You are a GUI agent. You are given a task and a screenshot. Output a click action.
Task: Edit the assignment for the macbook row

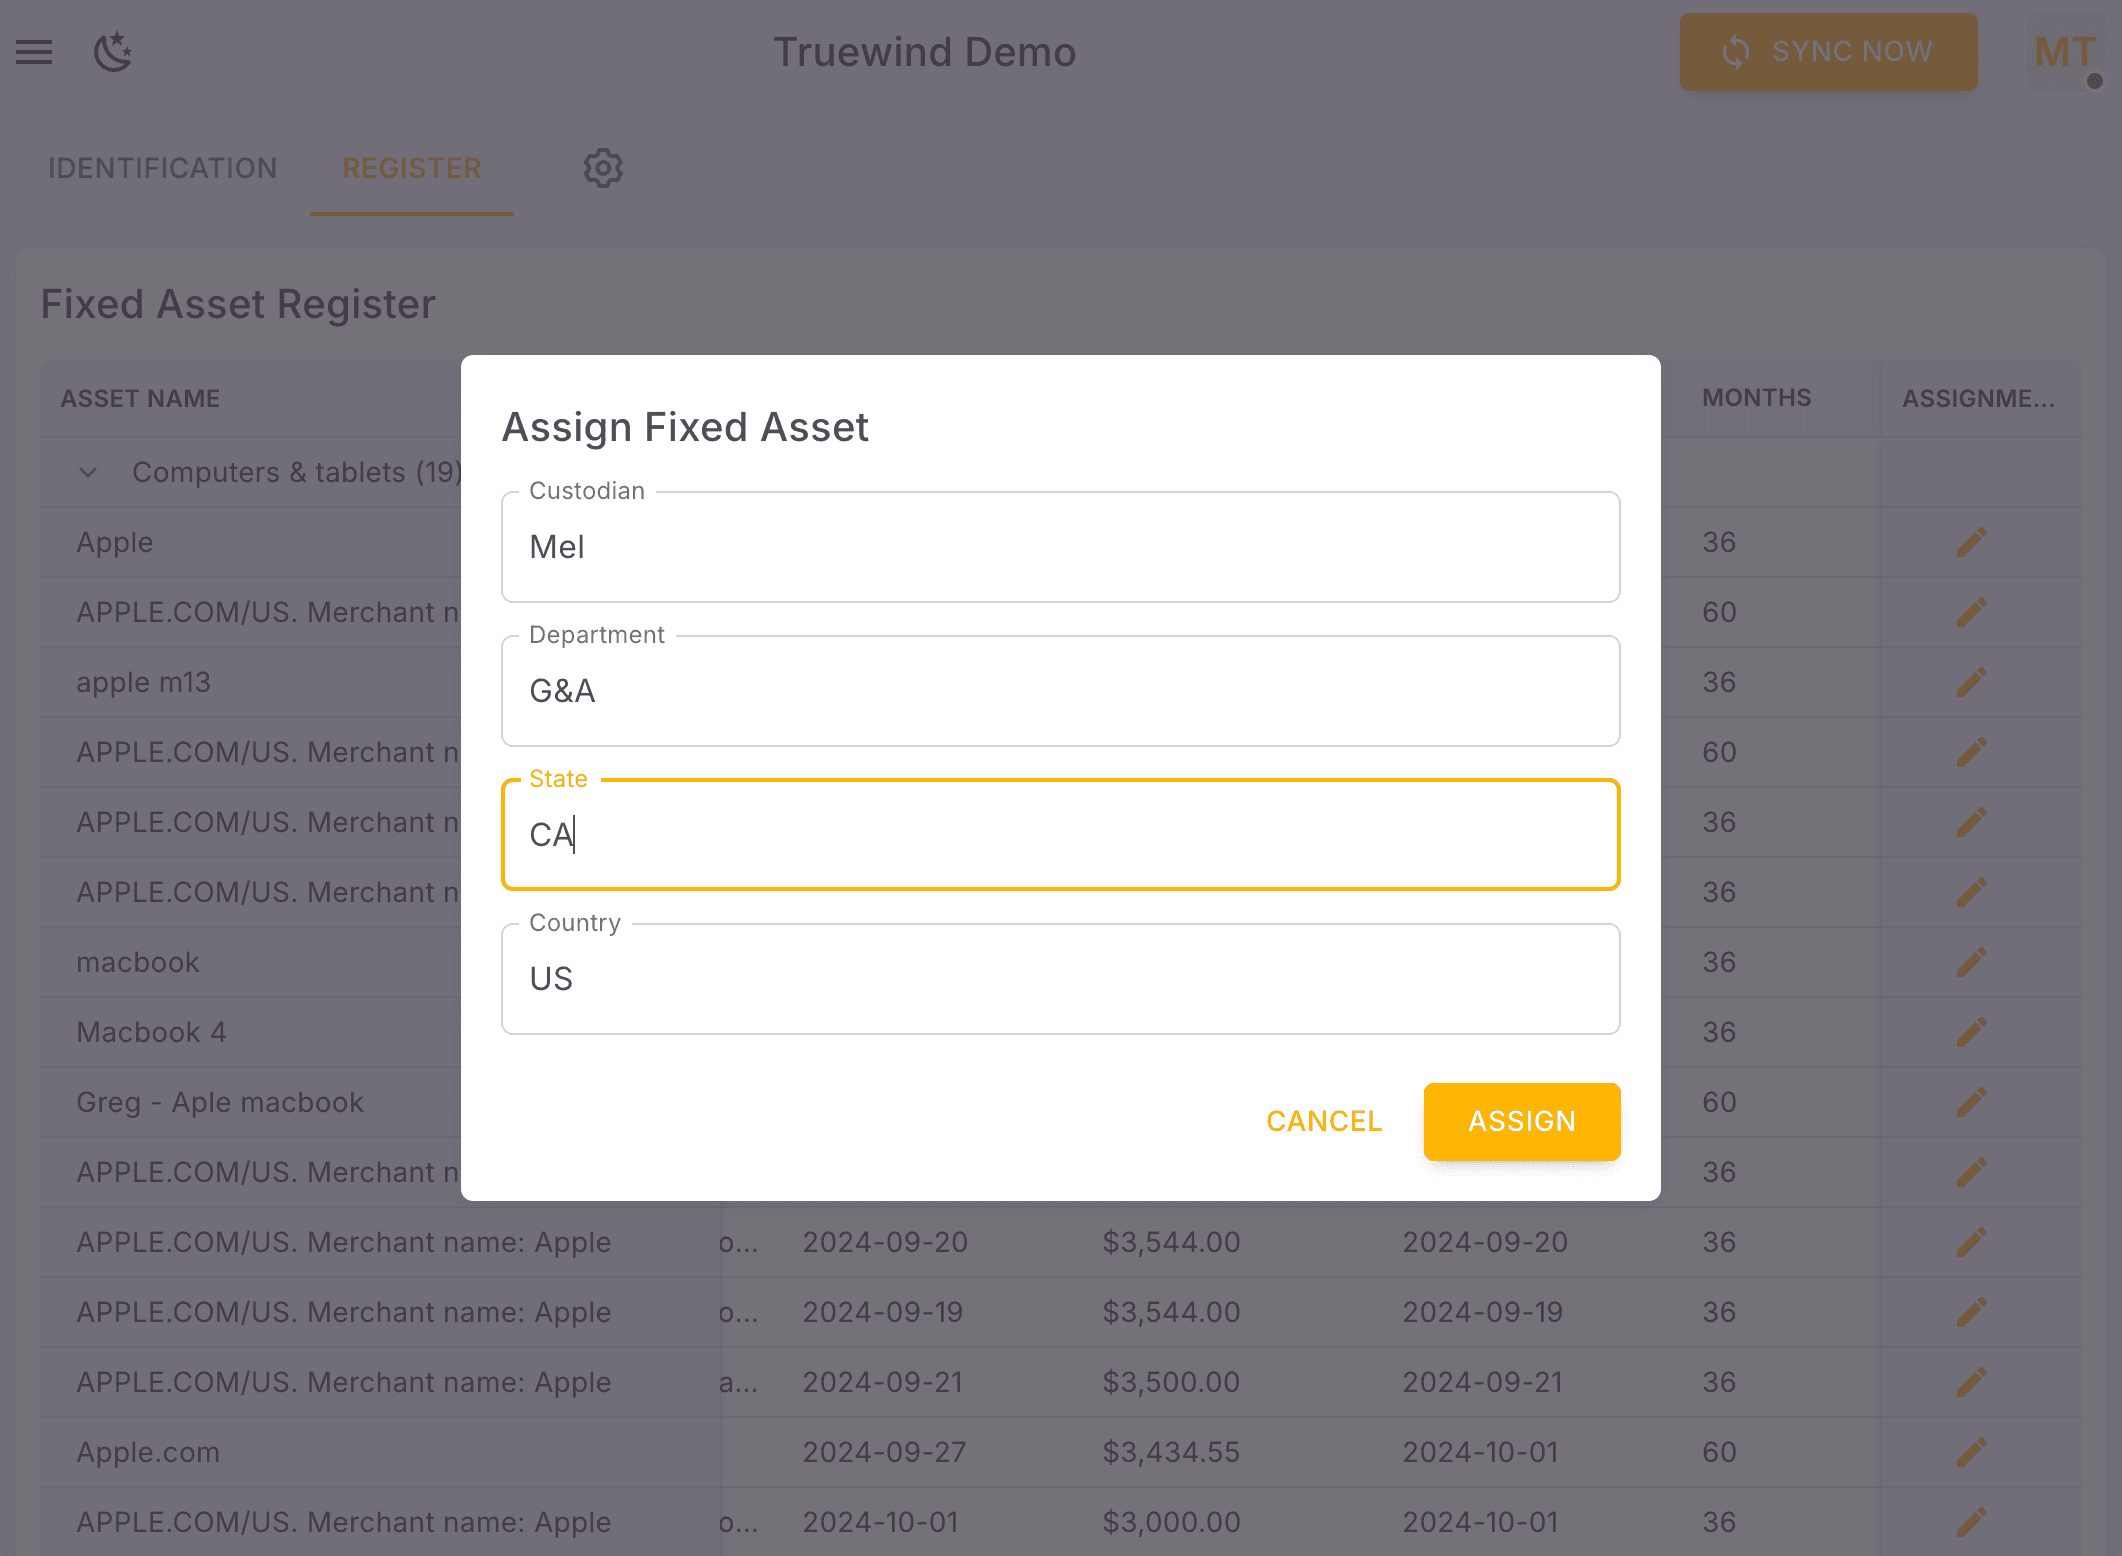[x=1971, y=961]
